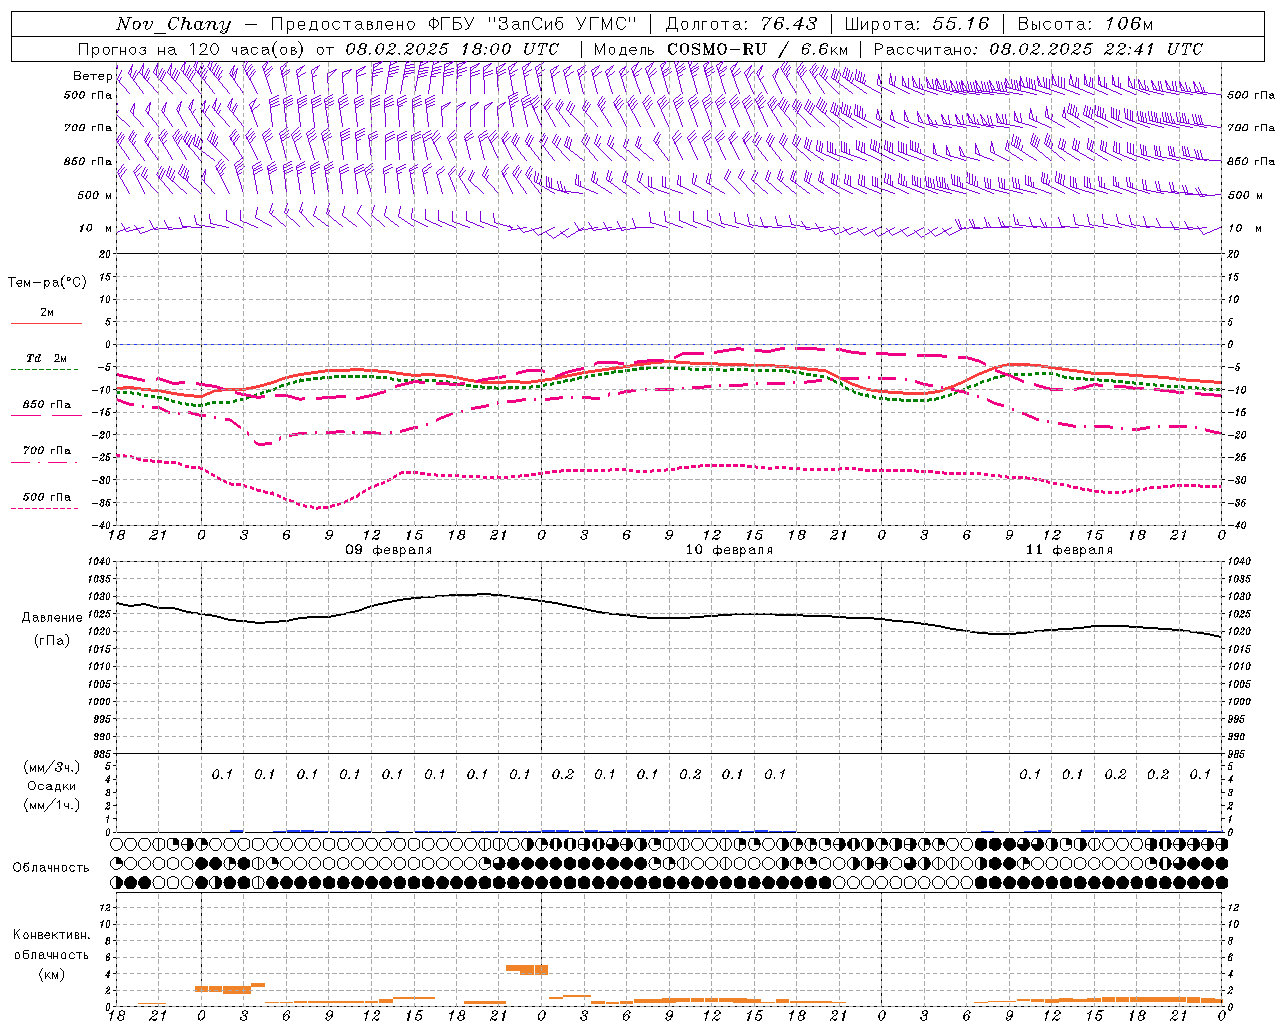Click the 'Конвективн.' convective cloud label
Viewport: 1280px width, 1024px height.
point(51,935)
